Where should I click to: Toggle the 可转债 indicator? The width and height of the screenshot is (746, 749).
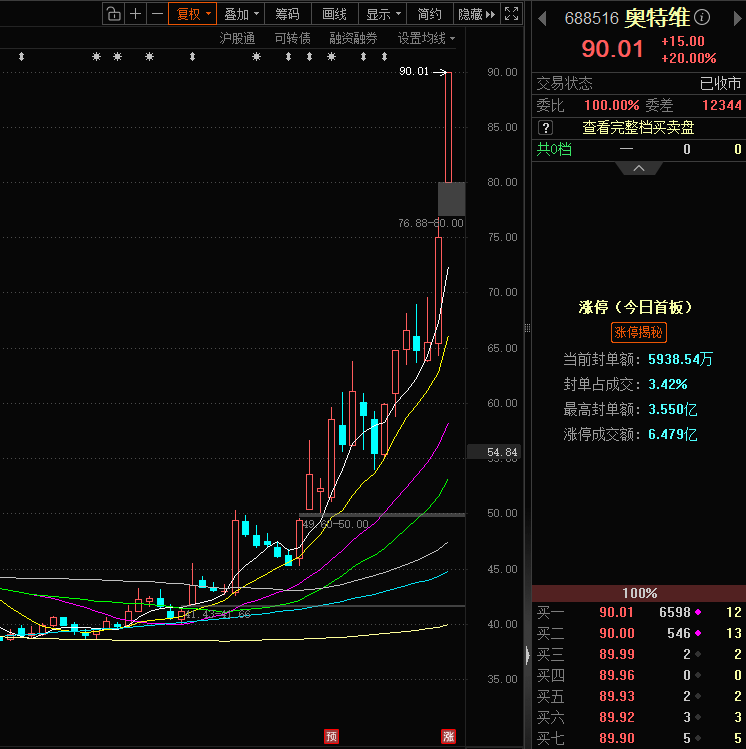point(292,38)
